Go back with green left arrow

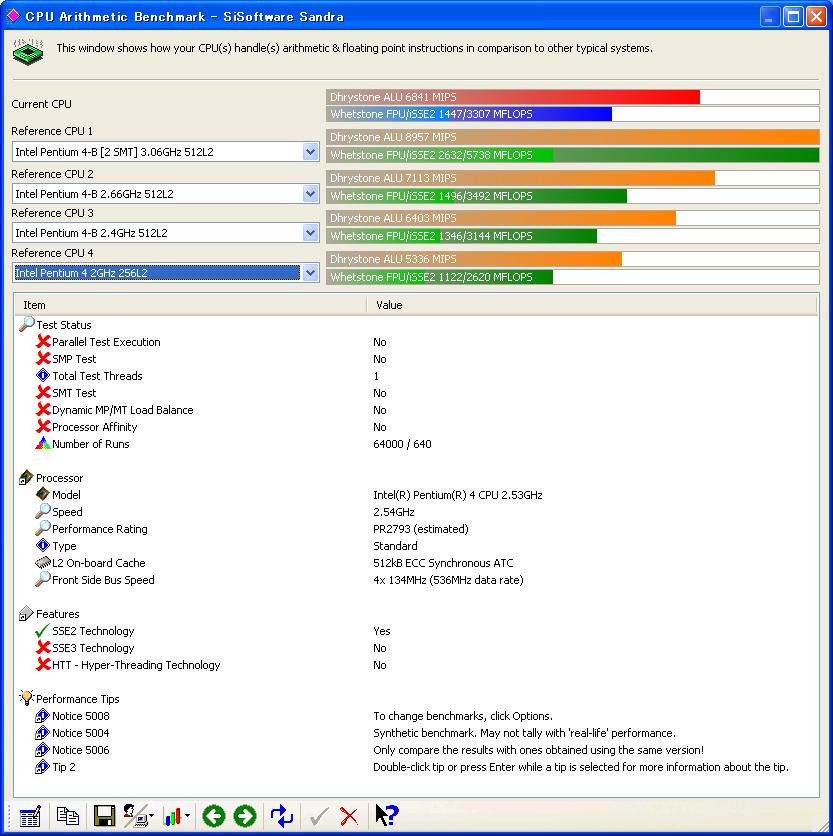pyautogui.click(x=214, y=816)
